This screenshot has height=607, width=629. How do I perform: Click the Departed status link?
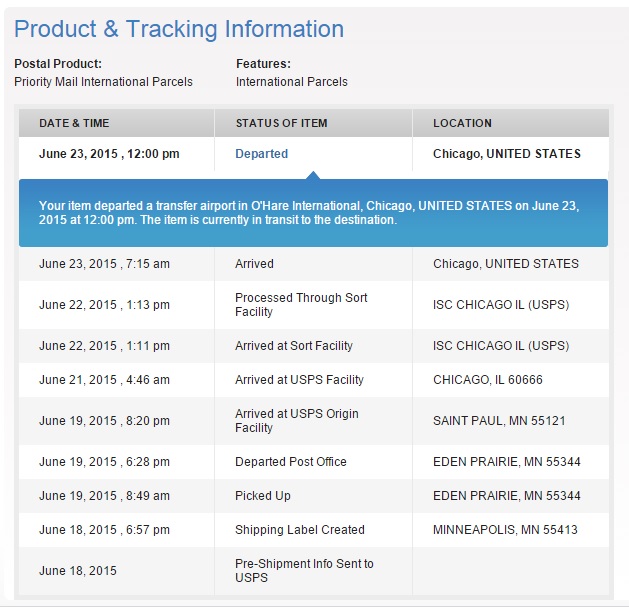tap(261, 154)
